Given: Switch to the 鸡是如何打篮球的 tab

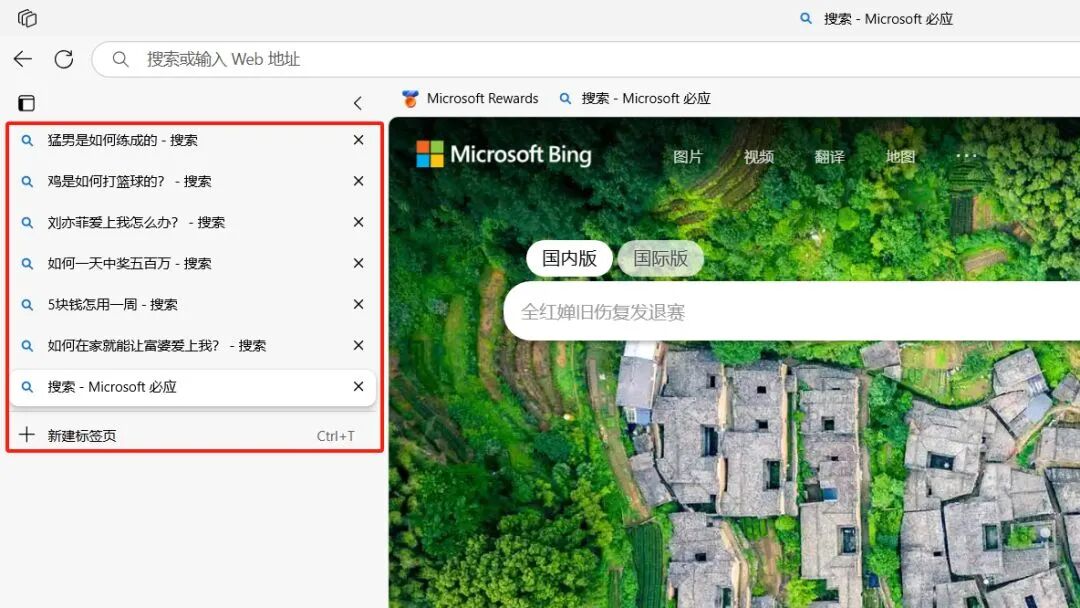Looking at the screenshot, I should coord(193,181).
